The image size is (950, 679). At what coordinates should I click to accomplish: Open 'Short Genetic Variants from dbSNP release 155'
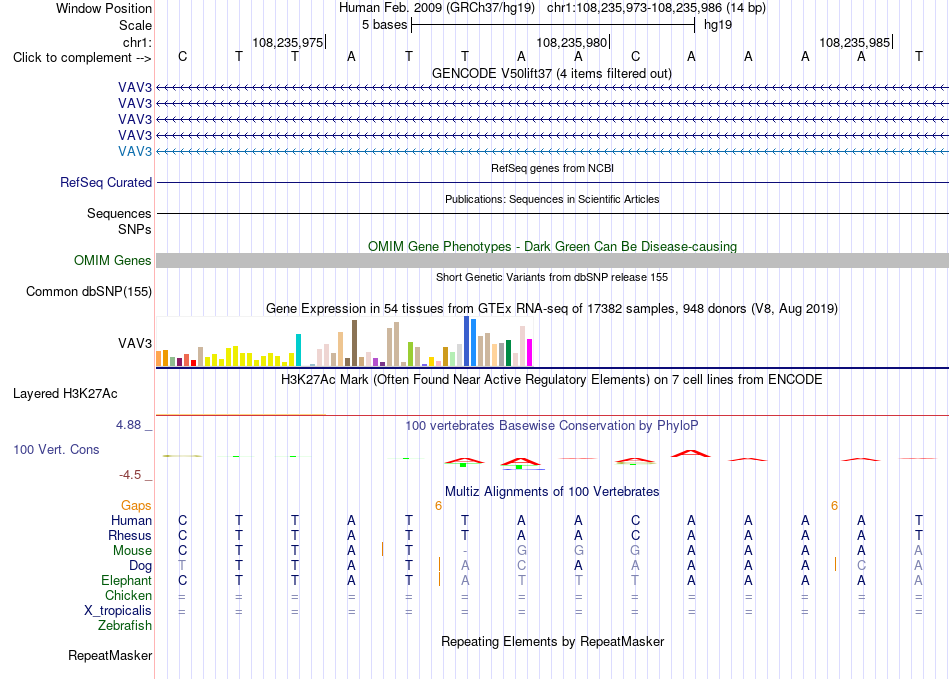(552, 277)
